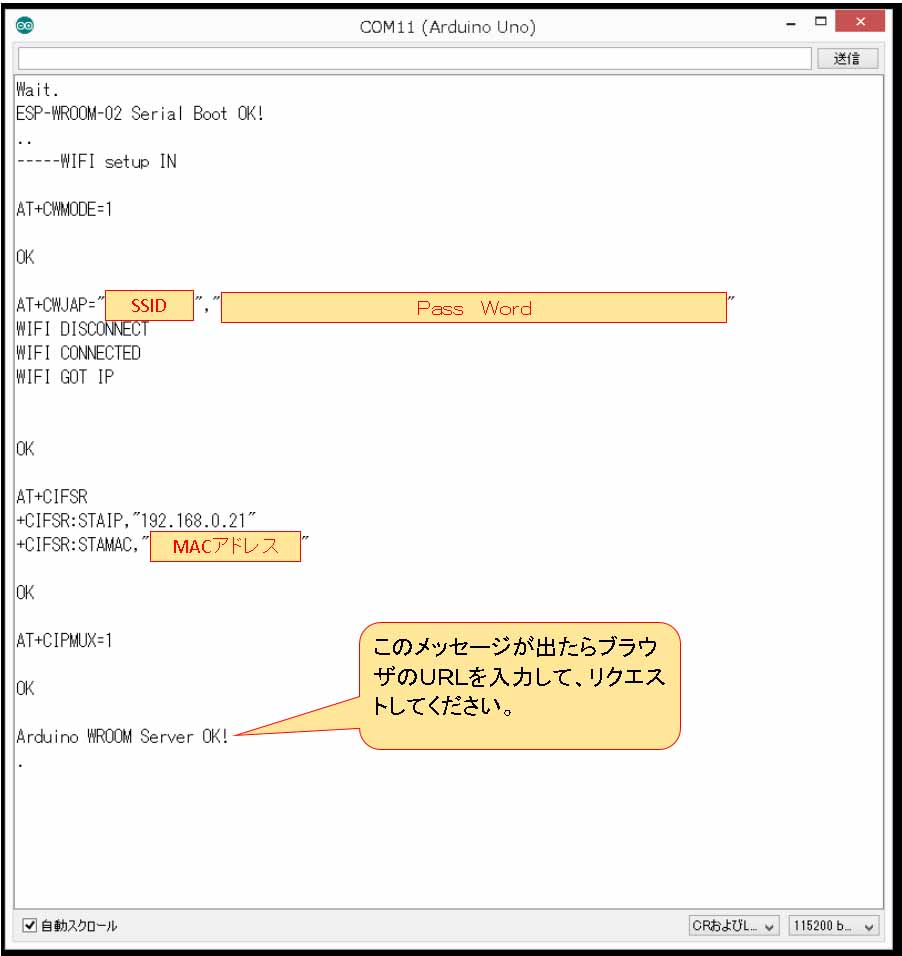Minimize the COM11 serial monitor window

click(x=791, y=23)
